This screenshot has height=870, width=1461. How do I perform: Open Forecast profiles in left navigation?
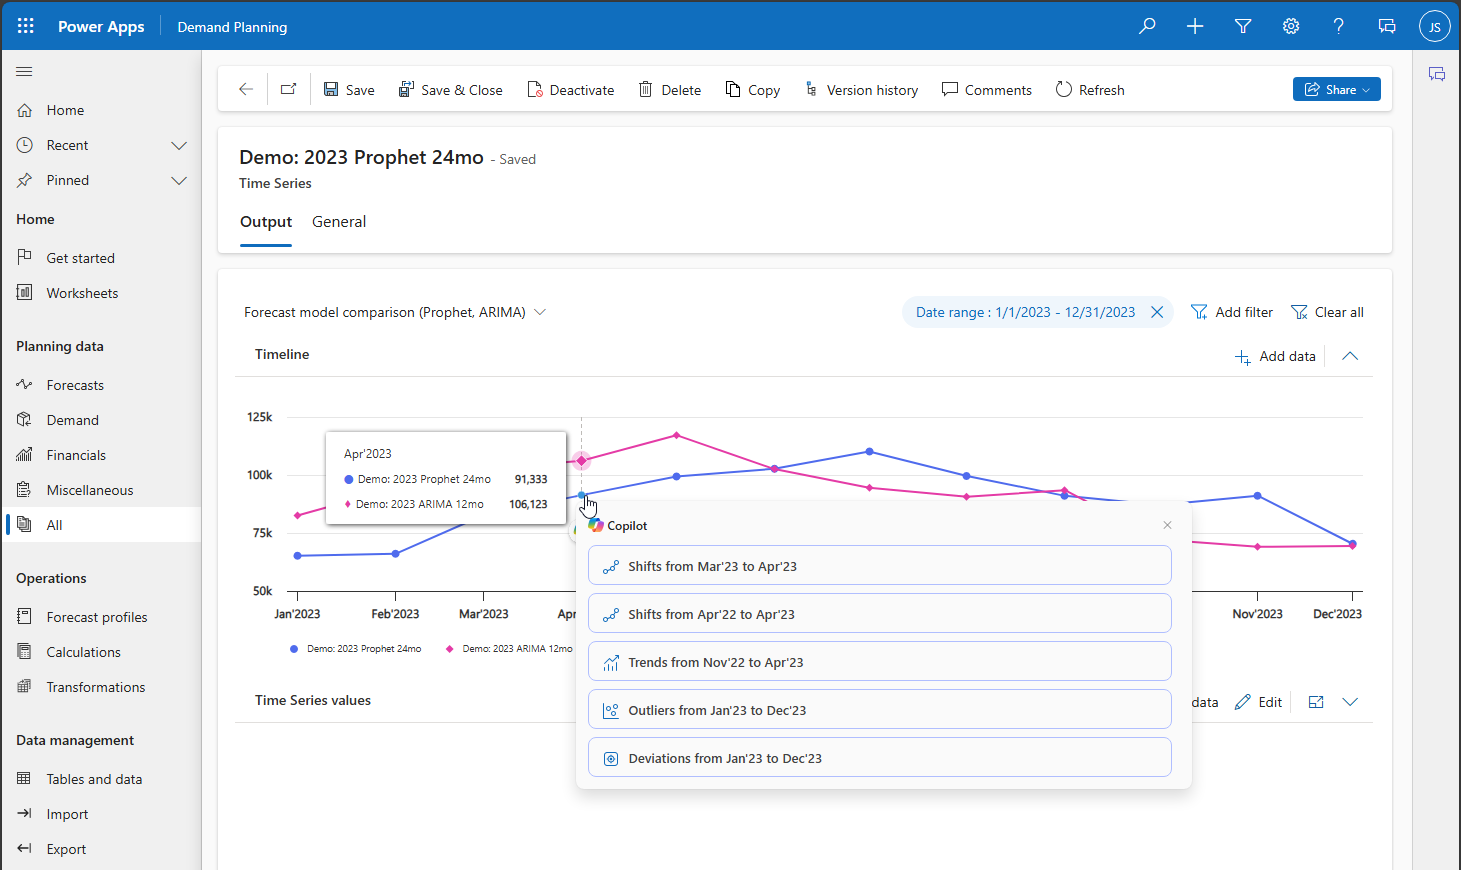tap(96, 617)
